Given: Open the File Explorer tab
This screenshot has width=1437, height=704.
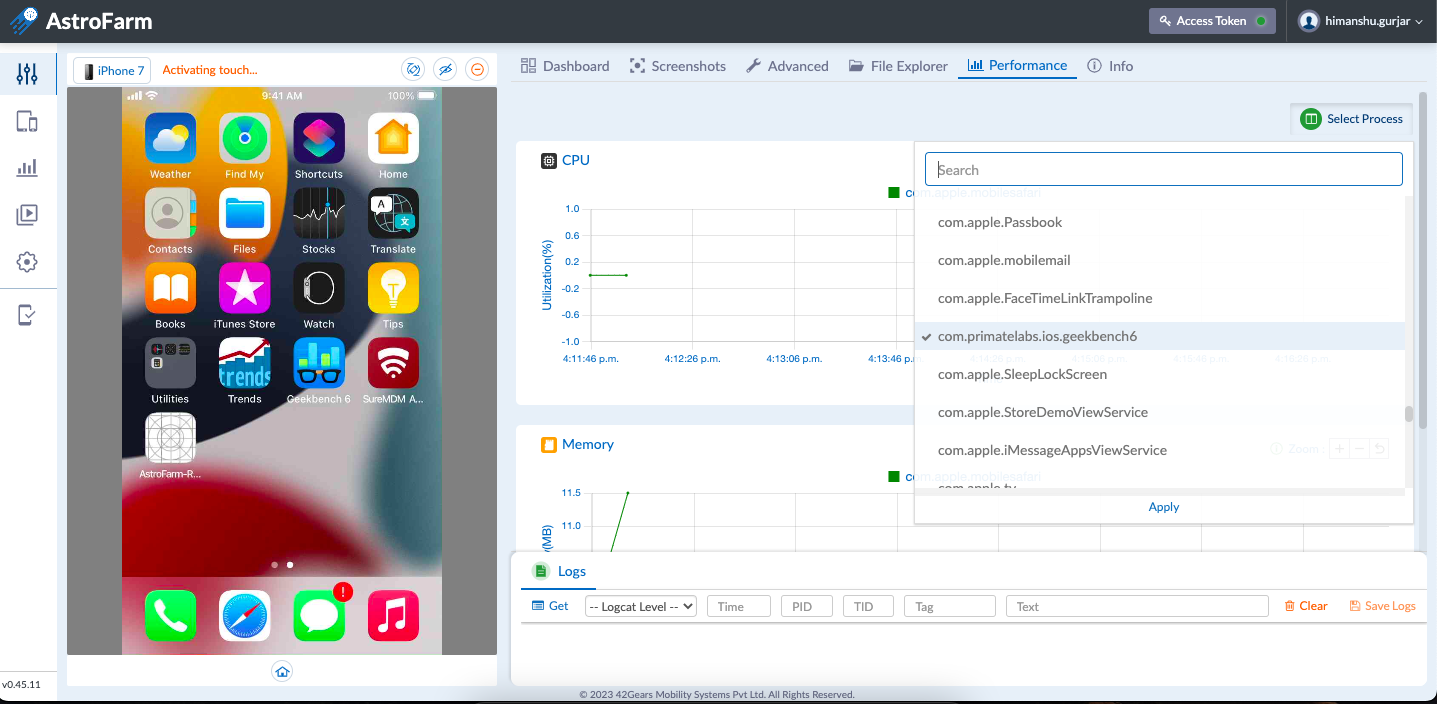Looking at the screenshot, I should [898, 66].
